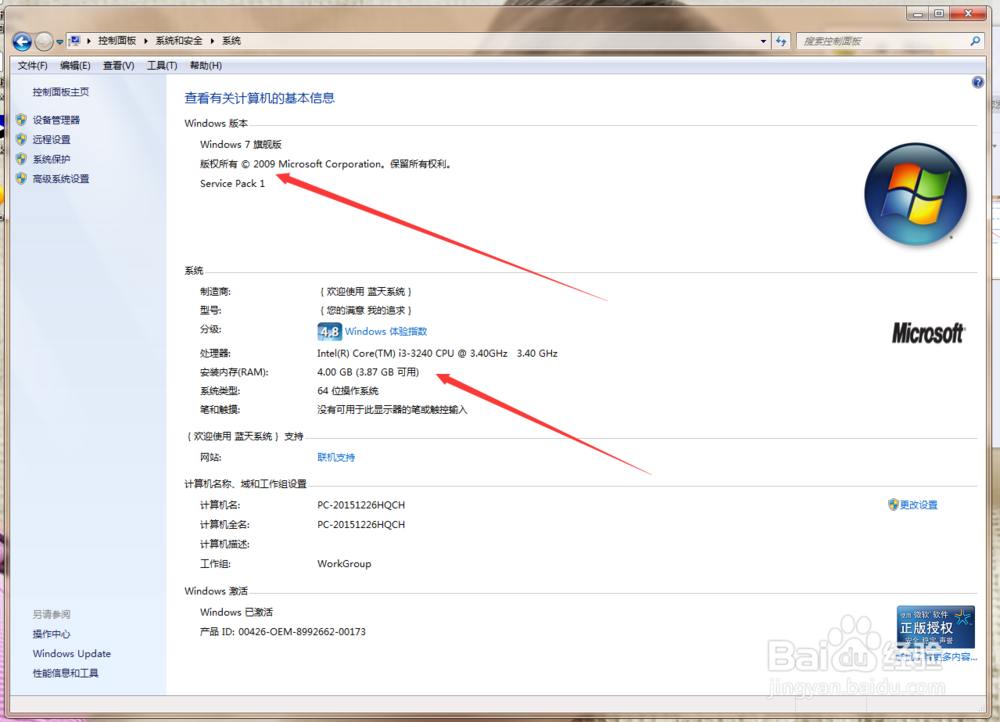Screen dimensions: 1000x722
Task: Open 性能信息和工具 link
Action: pos(66,673)
